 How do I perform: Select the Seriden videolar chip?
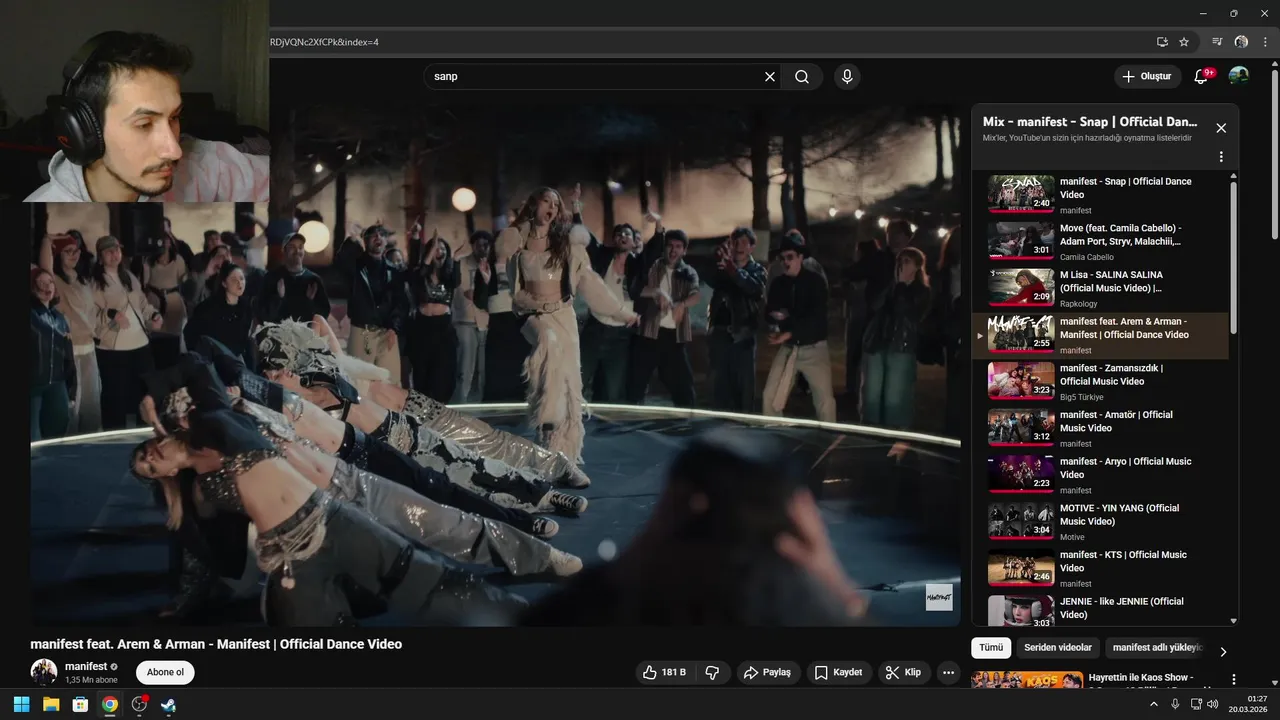pos(1058,648)
